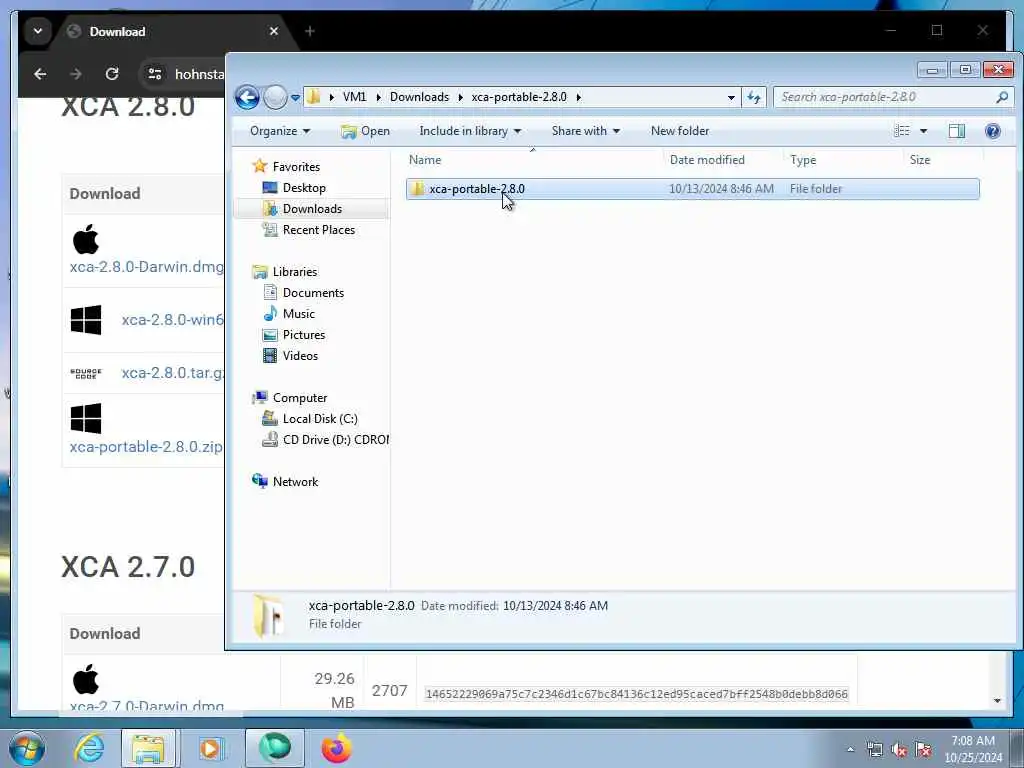Image resolution: width=1024 pixels, height=768 pixels.
Task: Open a new browser tab
Action: (x=310, y=31)
